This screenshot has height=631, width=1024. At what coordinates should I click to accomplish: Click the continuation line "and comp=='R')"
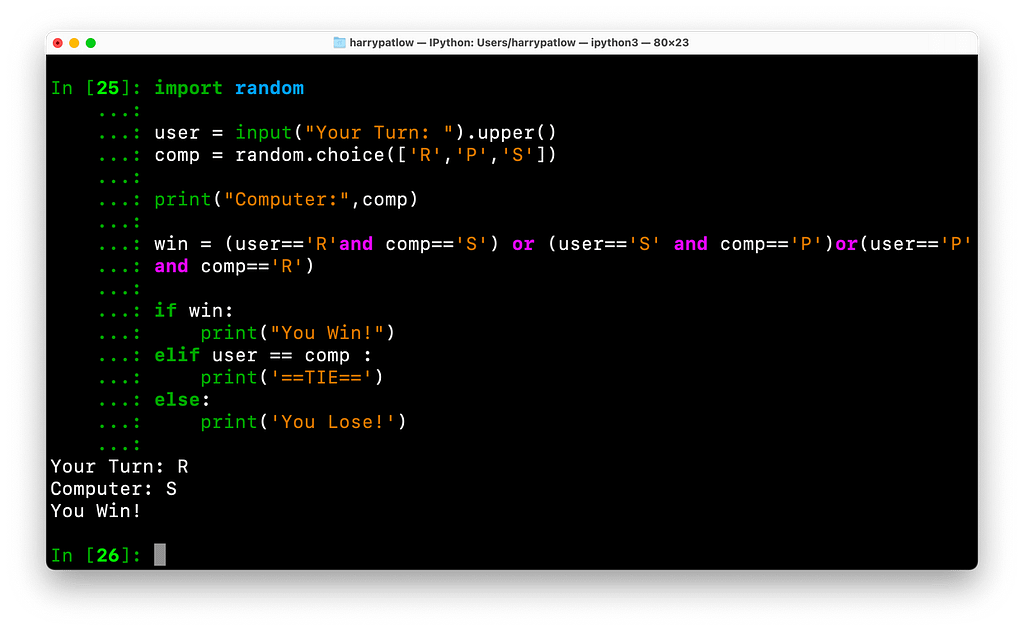tap(234, 266)
